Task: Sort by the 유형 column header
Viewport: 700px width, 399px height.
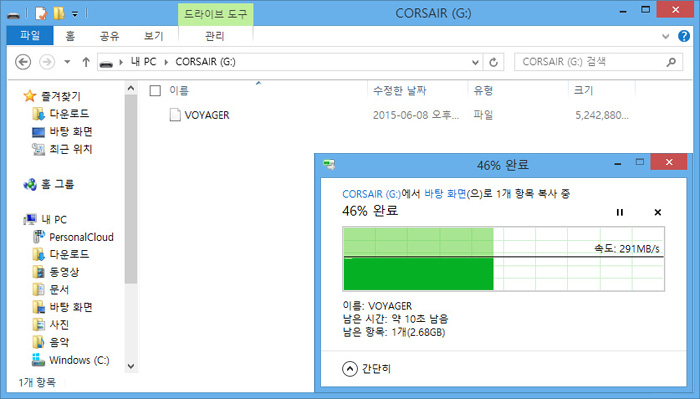Action: click(x=483, y=91)
